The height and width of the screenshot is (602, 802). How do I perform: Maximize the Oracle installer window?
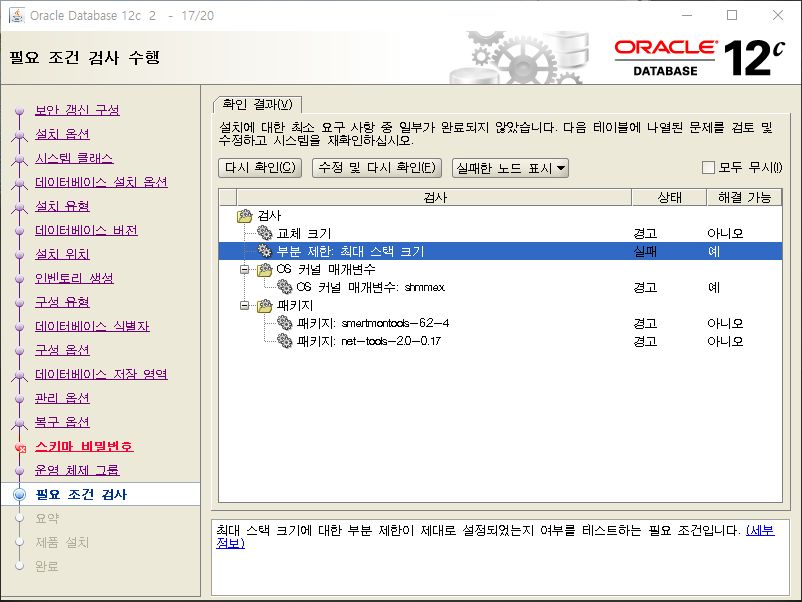[732, 15]
